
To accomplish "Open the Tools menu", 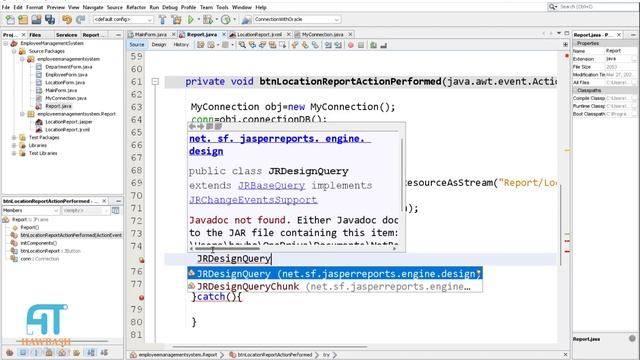I will [x=222, y=7].
